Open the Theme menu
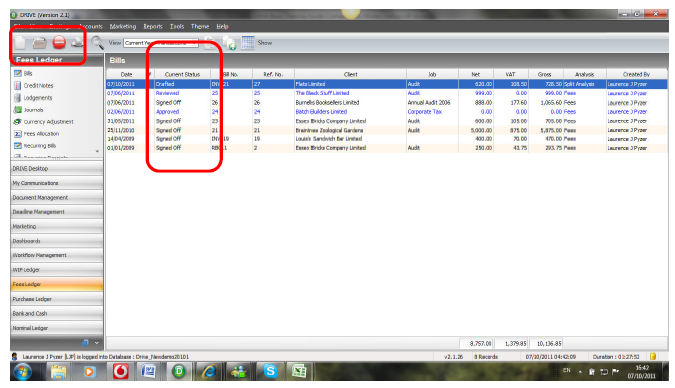 [200, 26]
